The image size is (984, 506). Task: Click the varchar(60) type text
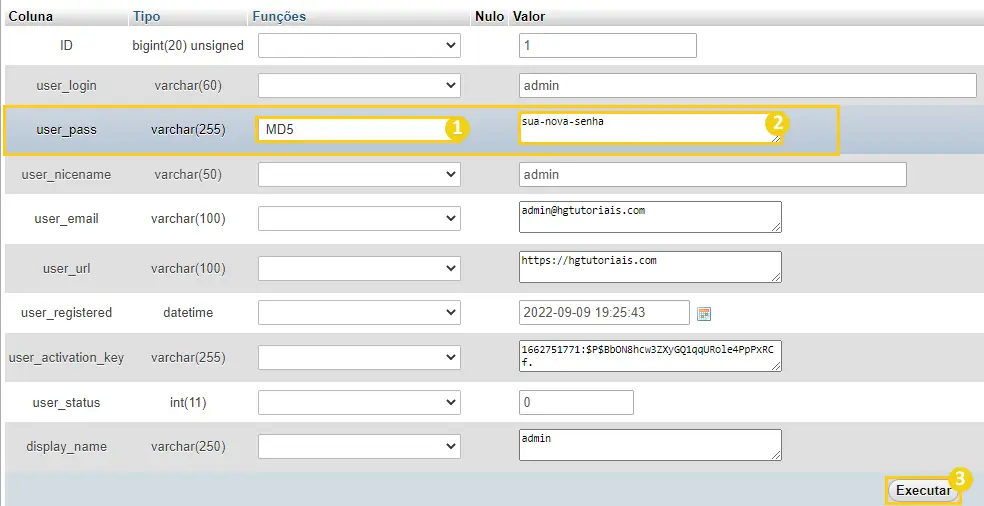(188, 85)
